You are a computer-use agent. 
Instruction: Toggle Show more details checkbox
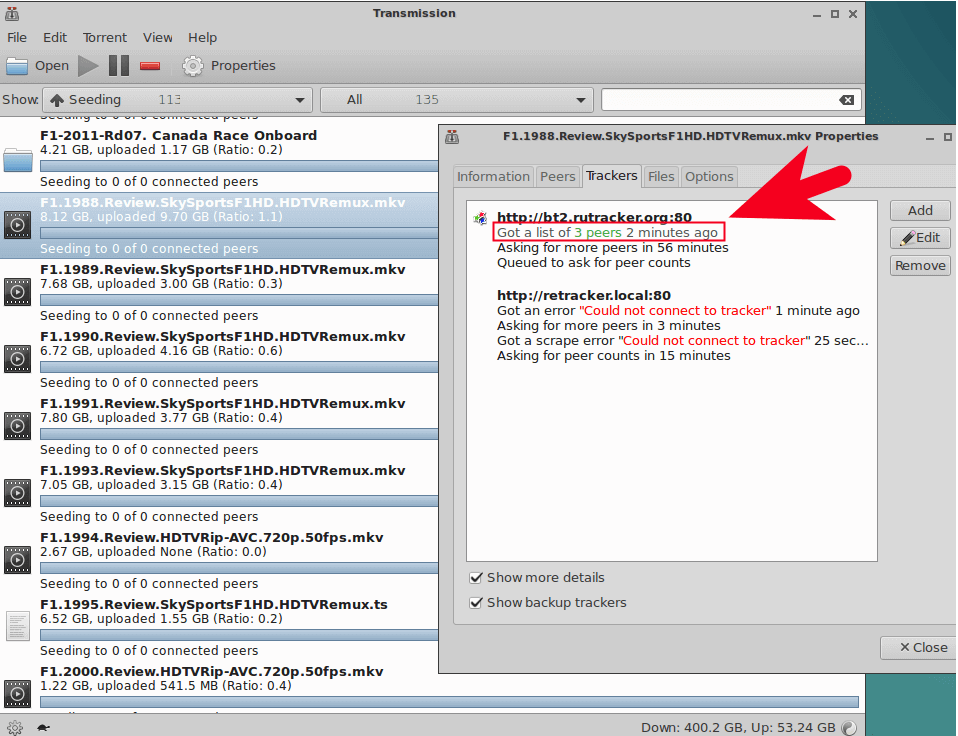point(476,578)
